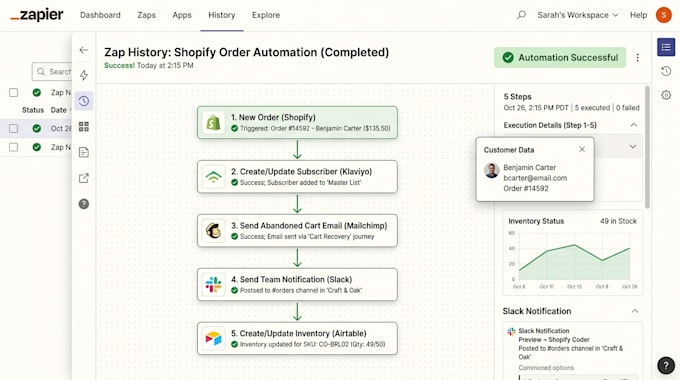Viewport: 680px width, 380px height.
Task: Click the Slack icon in step 4
Action: coord(213,285)
